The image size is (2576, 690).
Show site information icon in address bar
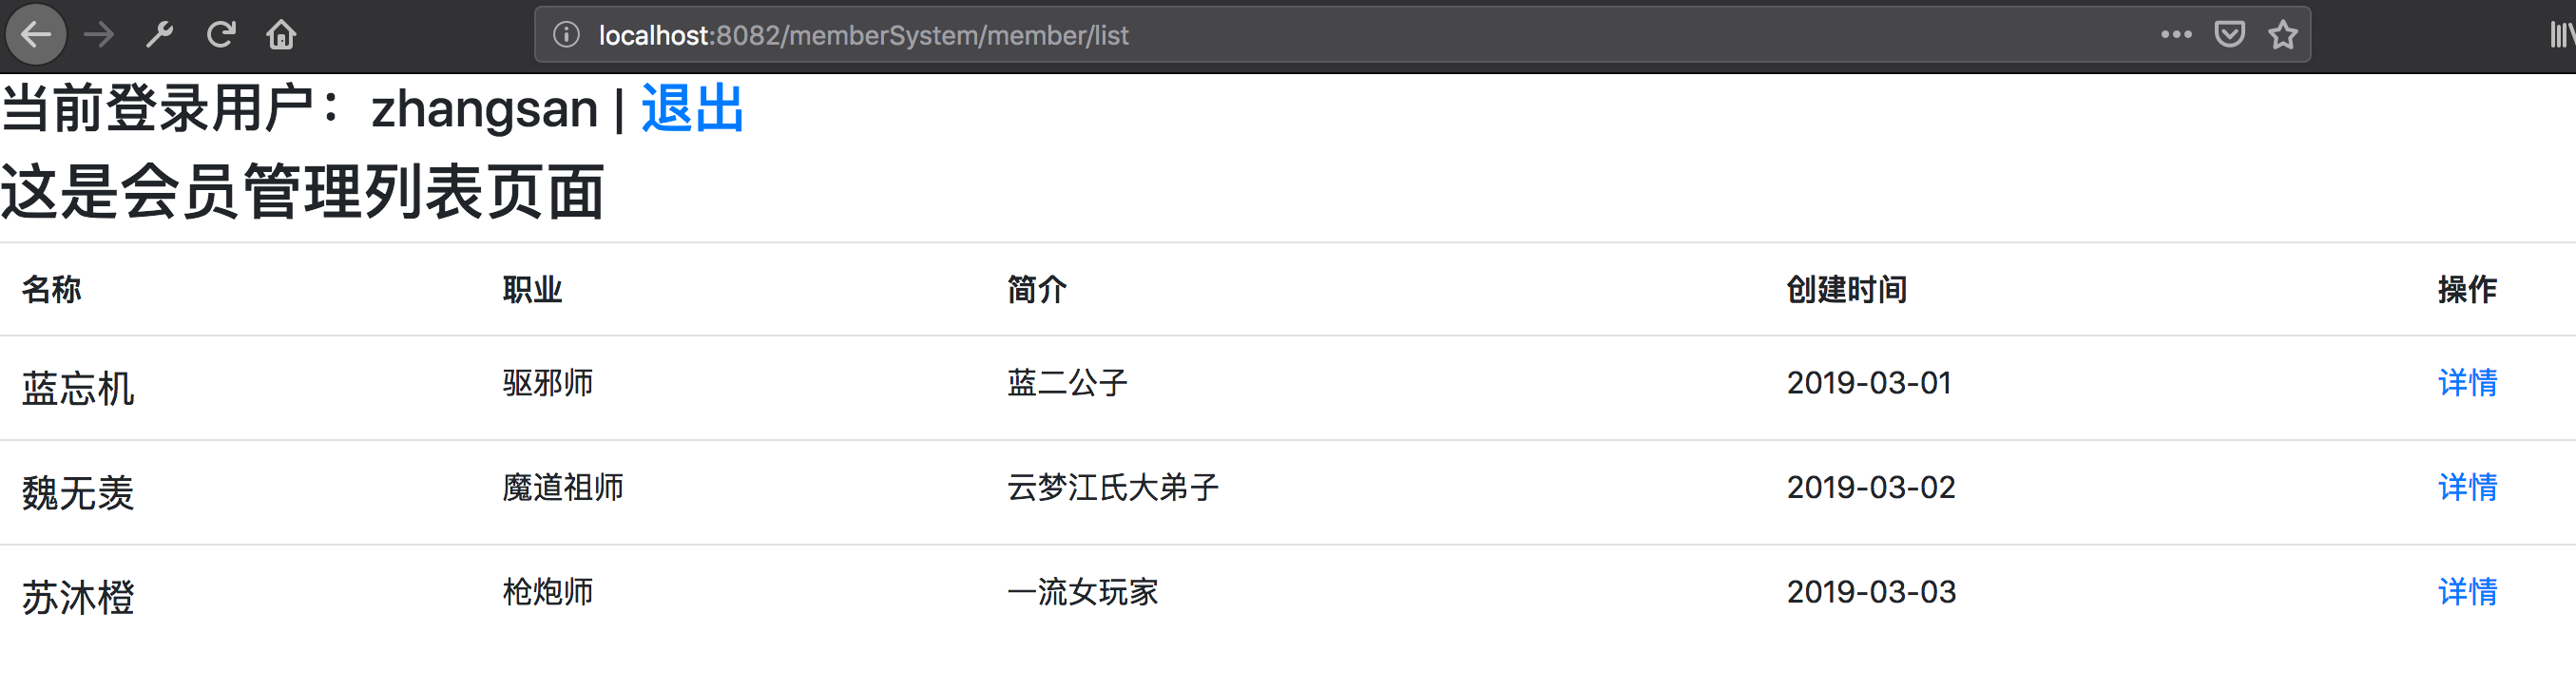pyautogui.click(x=566, y=35)
